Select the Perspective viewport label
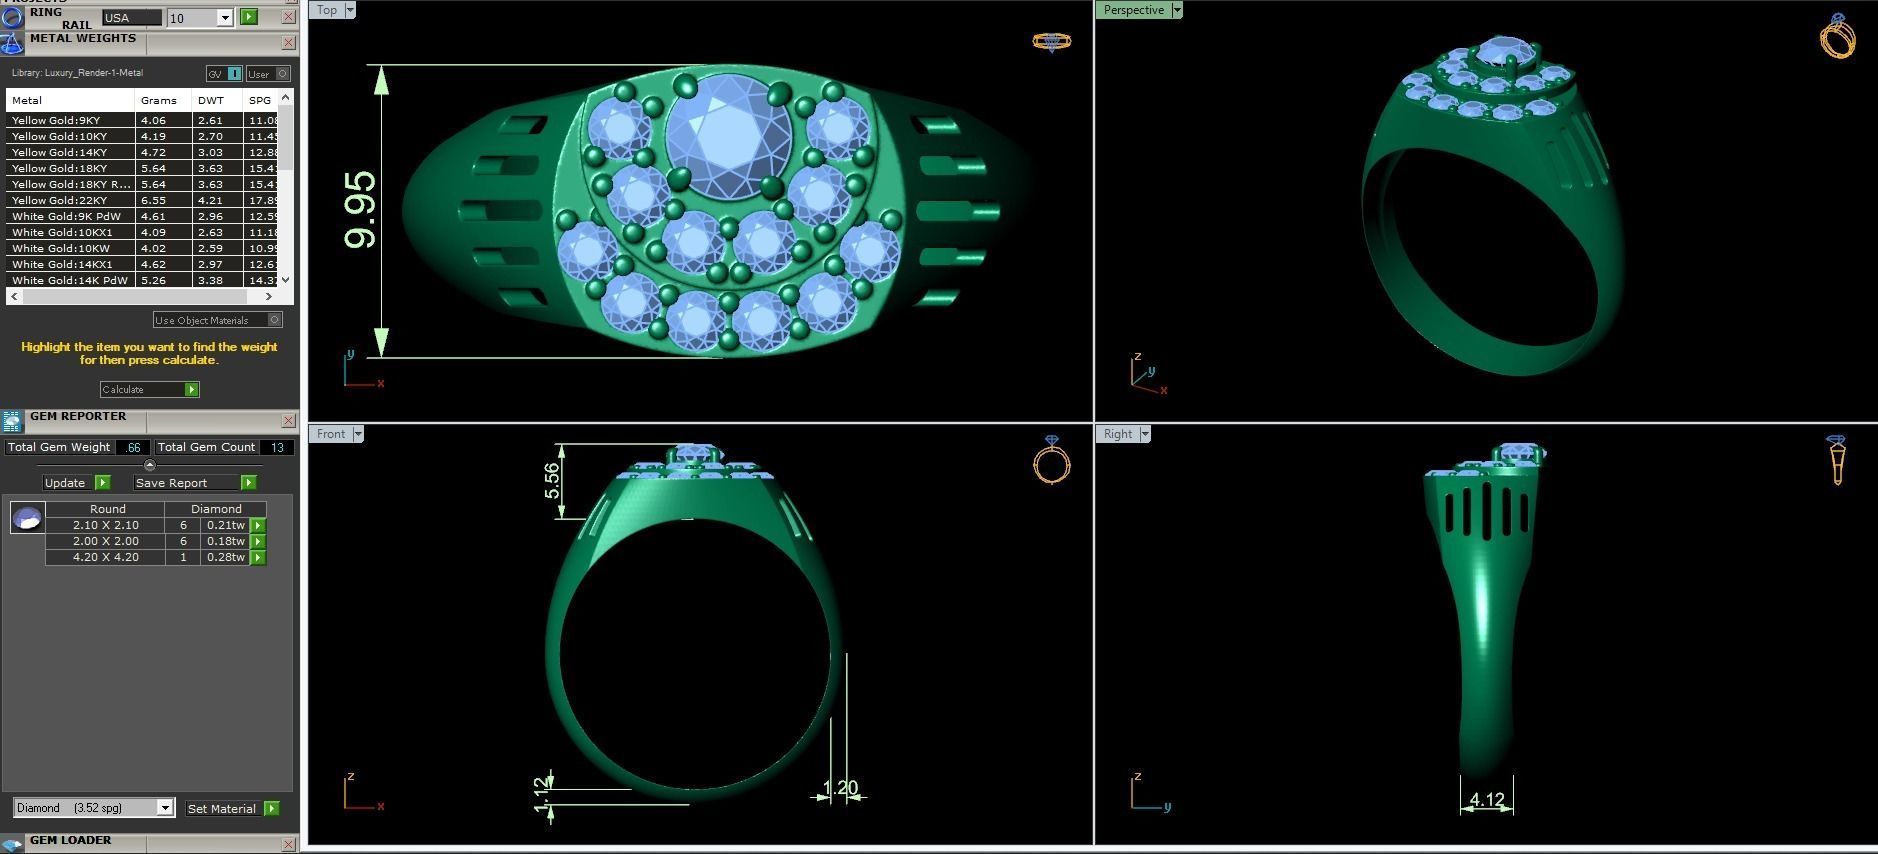This screenshot has width=1878, height=854. pyautogui.click(x=1134, y=10)
